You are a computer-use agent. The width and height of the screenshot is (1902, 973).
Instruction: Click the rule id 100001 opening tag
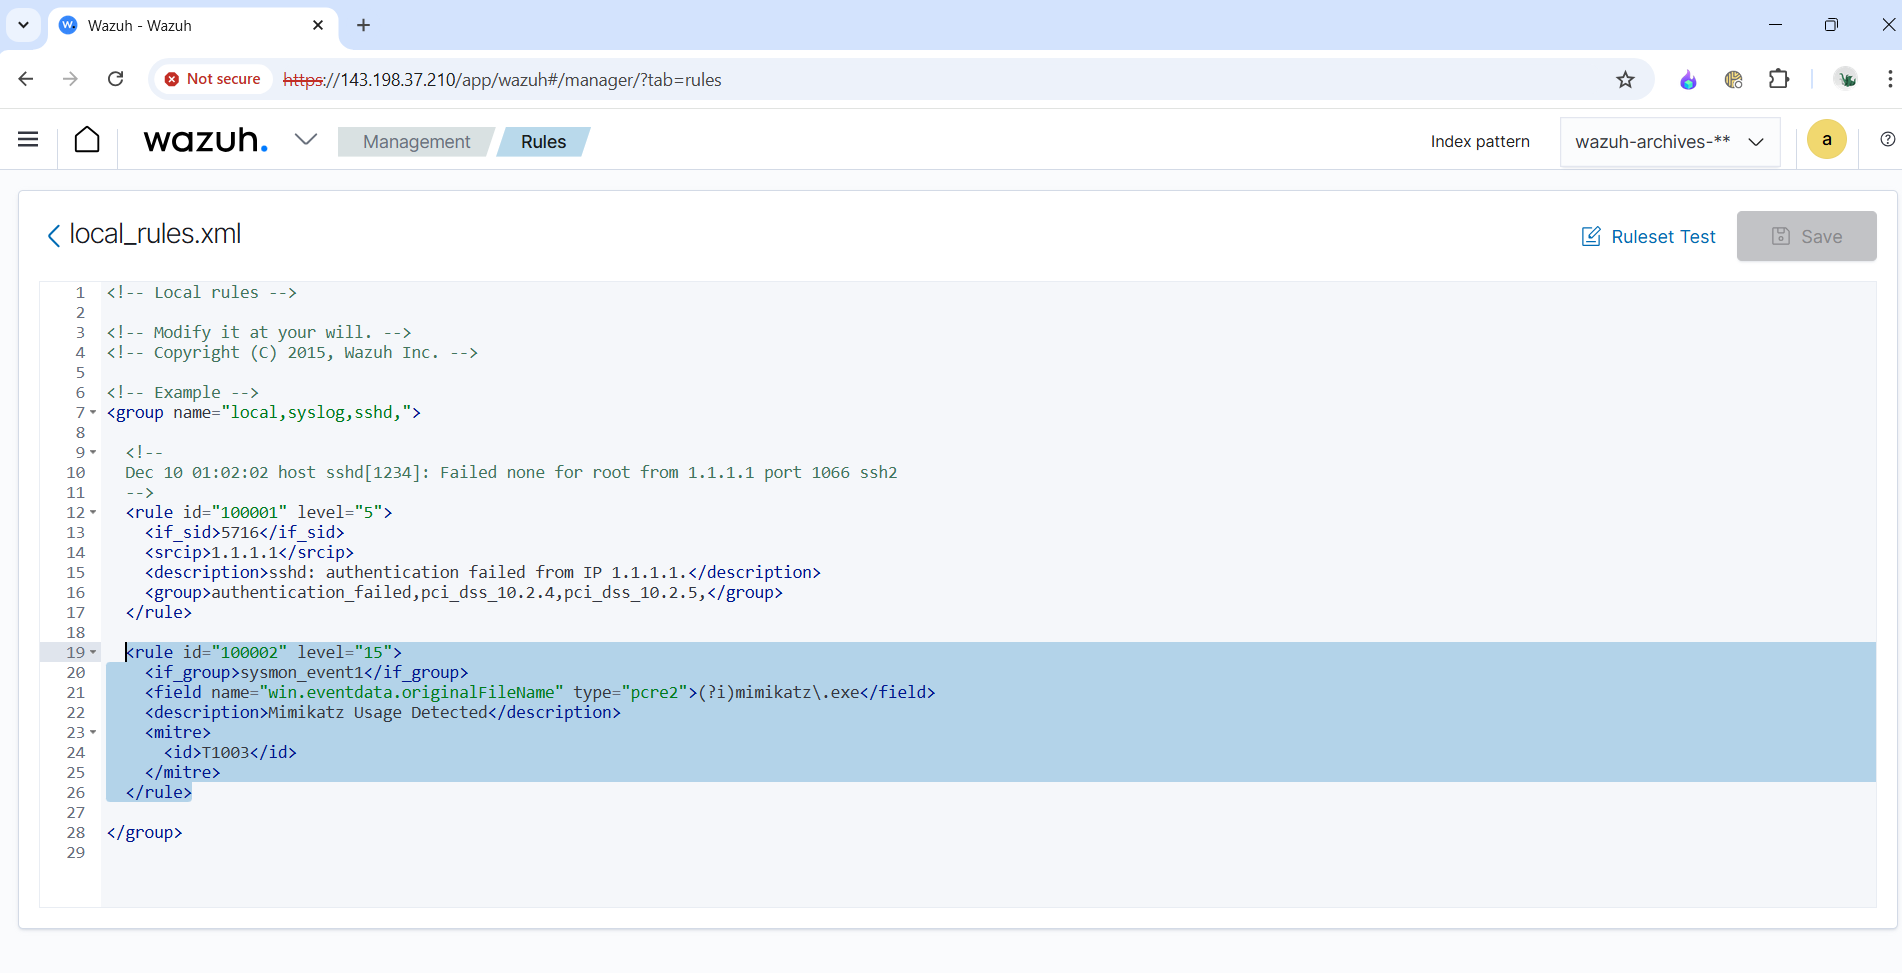[x=259, y=513]
